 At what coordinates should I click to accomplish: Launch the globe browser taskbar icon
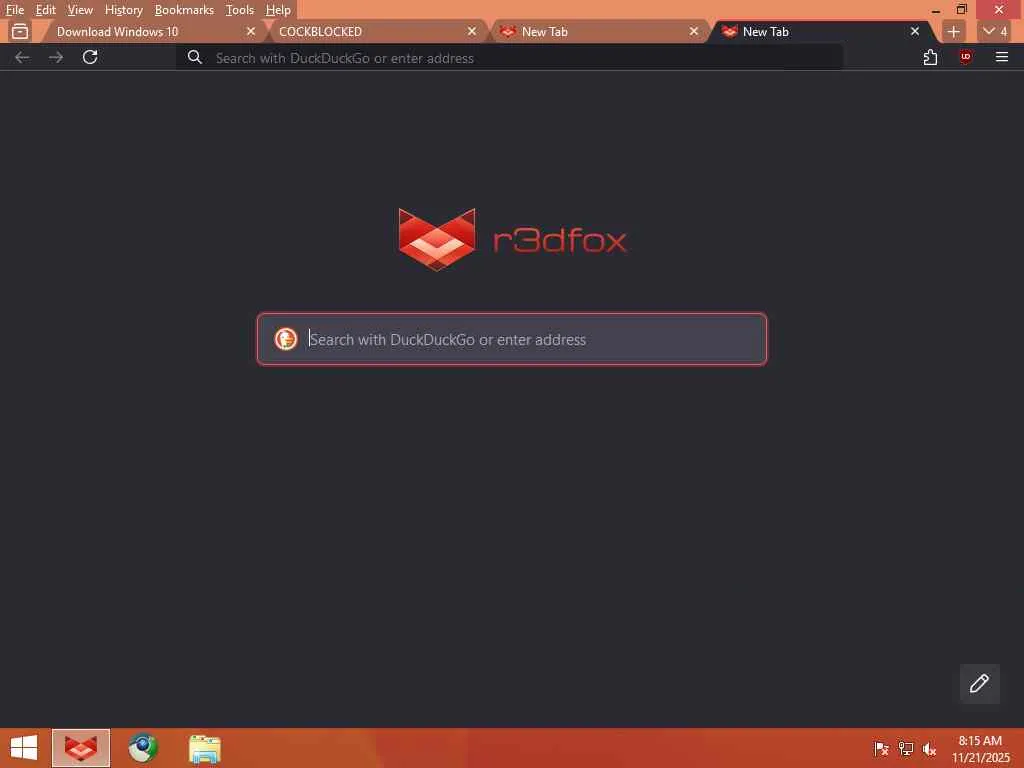click(x=143, y=748)
